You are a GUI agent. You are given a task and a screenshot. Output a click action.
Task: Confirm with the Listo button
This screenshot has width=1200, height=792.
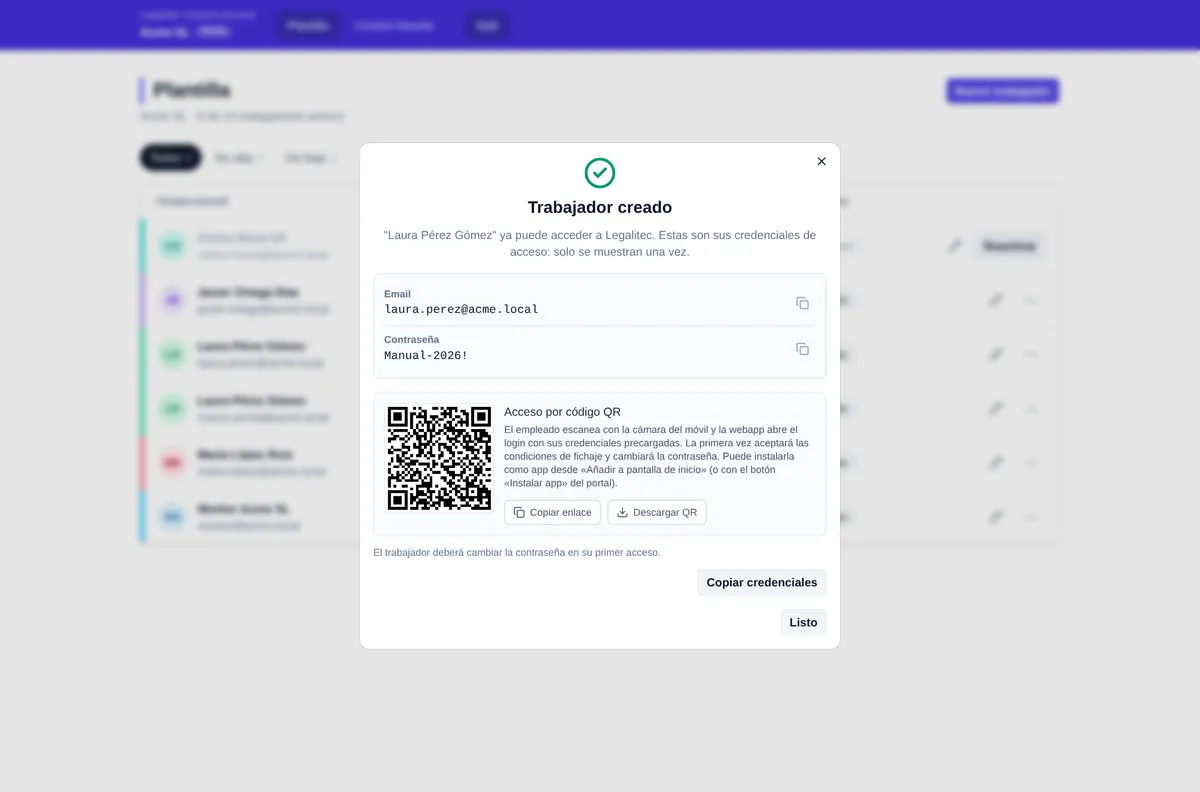click(x=803, y=622)
